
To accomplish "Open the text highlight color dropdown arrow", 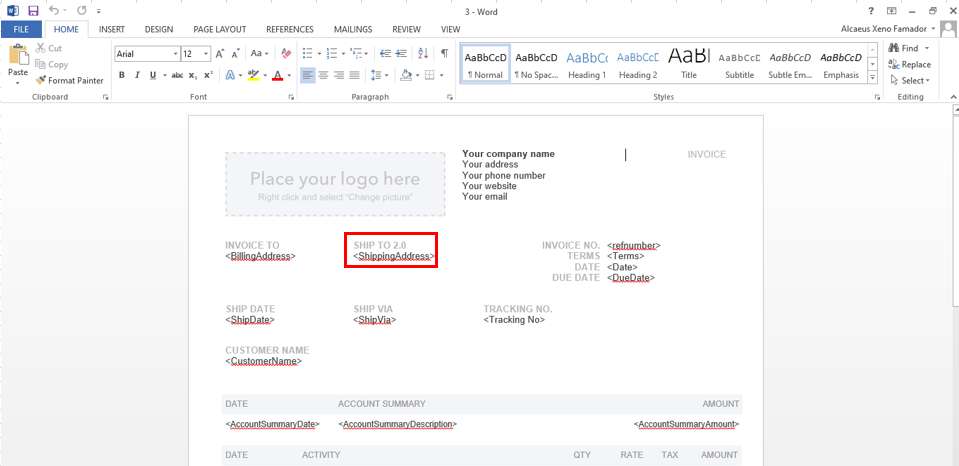I will click(265, 76).
